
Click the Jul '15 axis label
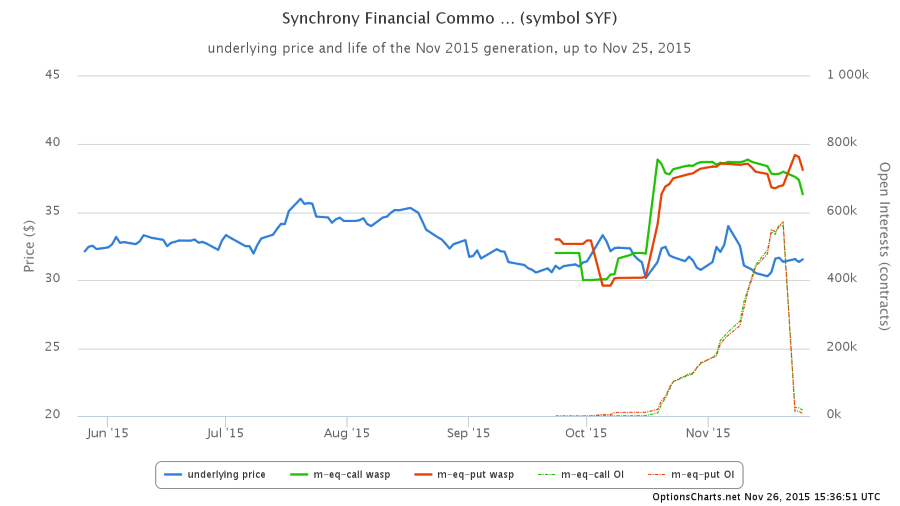click(x=225, y=433)
